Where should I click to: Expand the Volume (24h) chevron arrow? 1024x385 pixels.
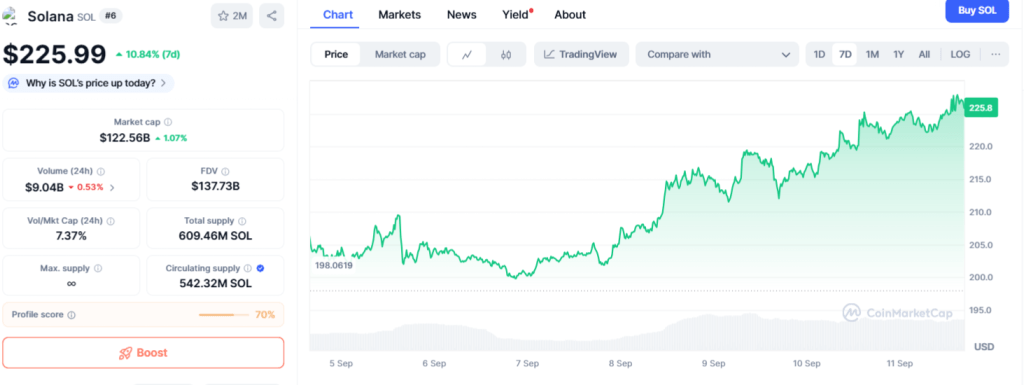tap(112, 188)
